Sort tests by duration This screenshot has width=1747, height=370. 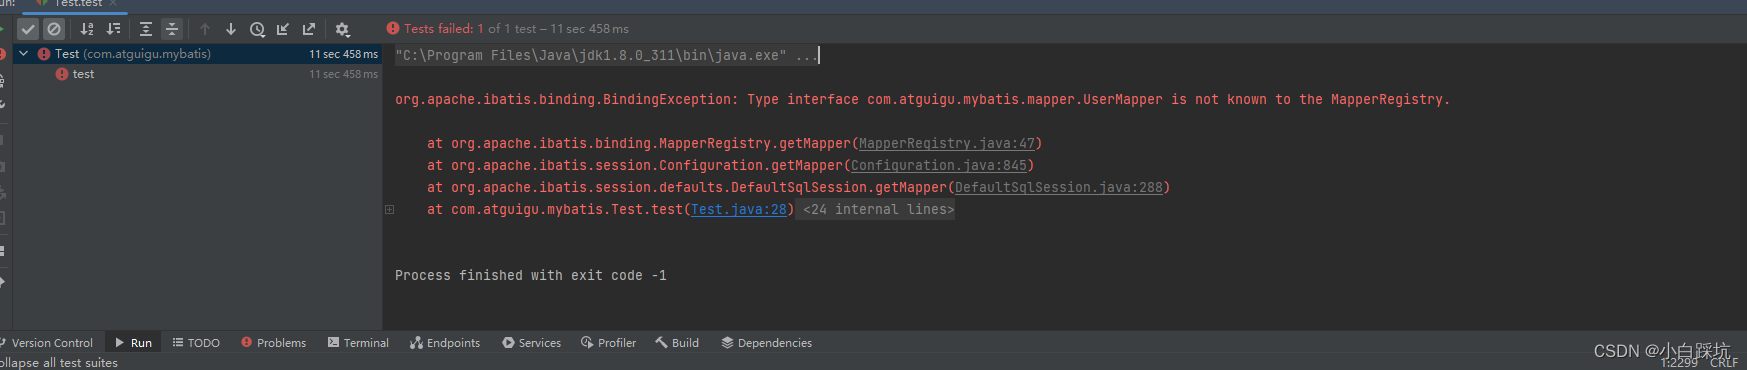pyautogui.click(x=113, y=29)
